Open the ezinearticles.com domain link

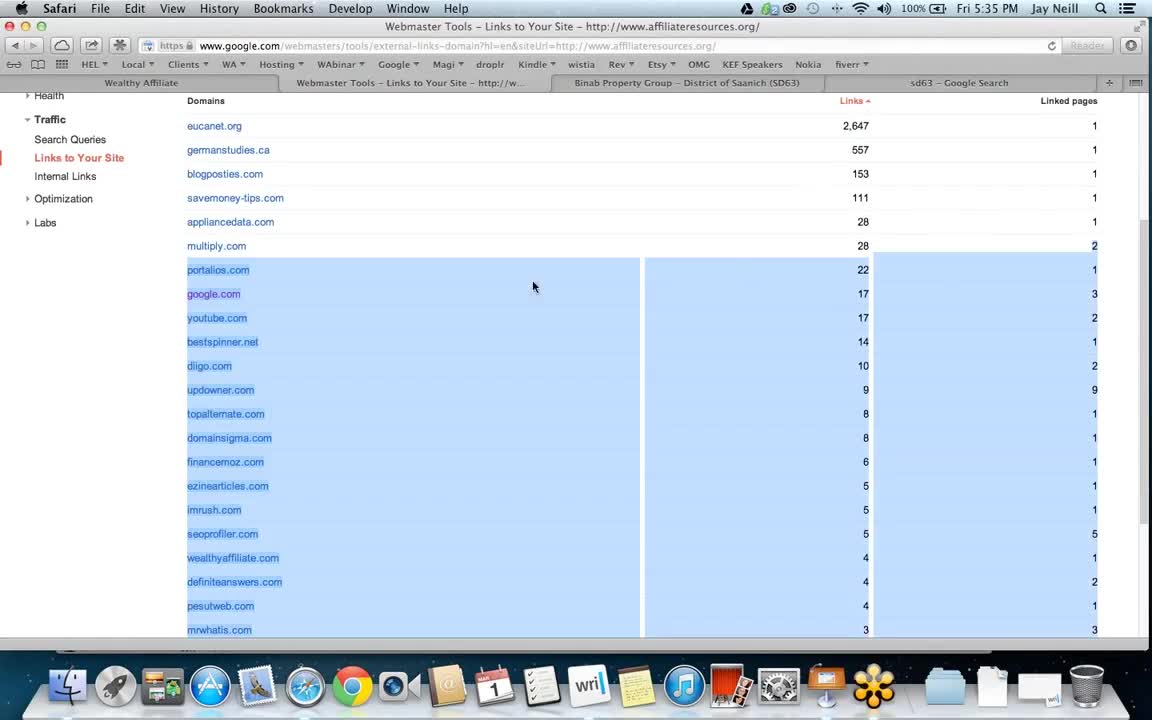coord(228,486)
